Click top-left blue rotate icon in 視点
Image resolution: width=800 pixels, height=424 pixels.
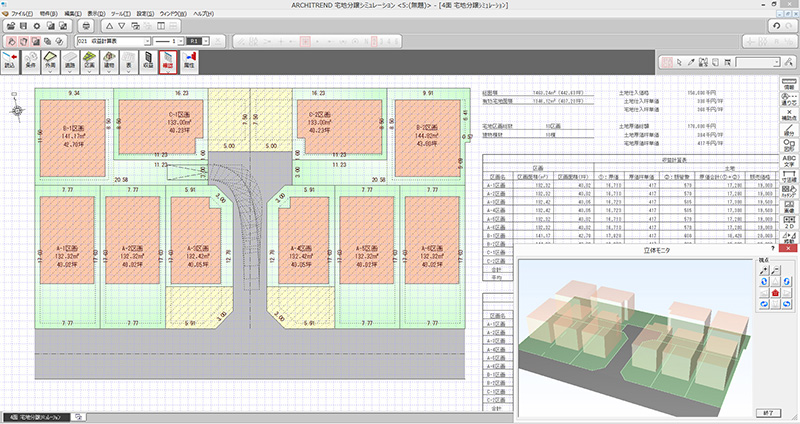coord(764,282)
